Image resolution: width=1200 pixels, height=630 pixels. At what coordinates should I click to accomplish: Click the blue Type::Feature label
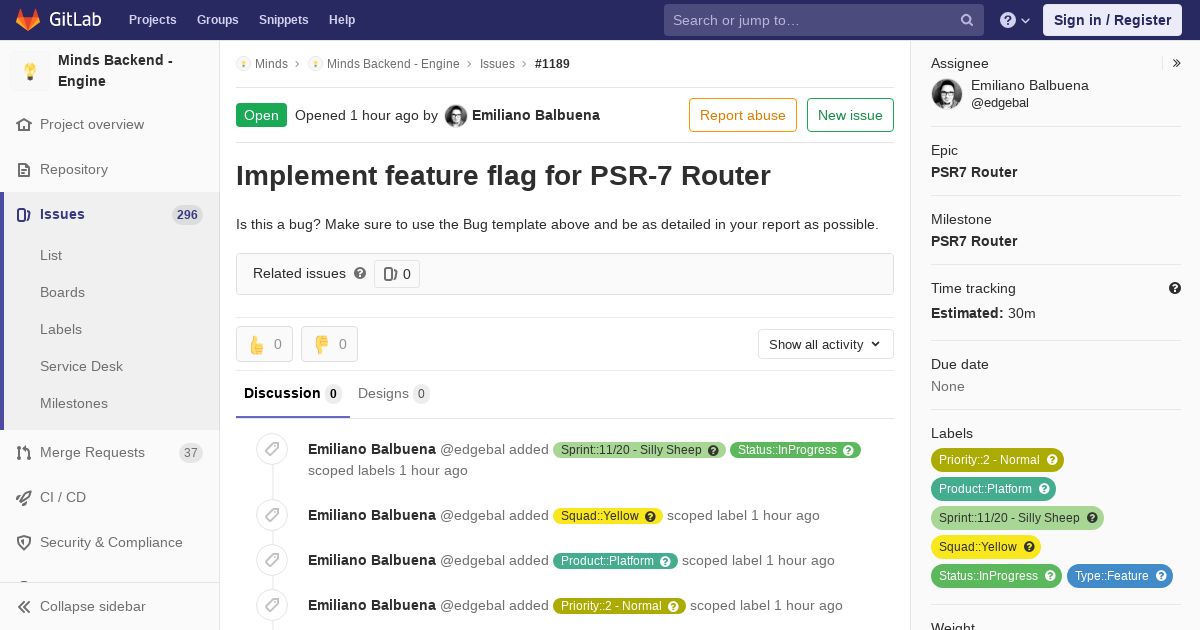(x=1119, y=576)
